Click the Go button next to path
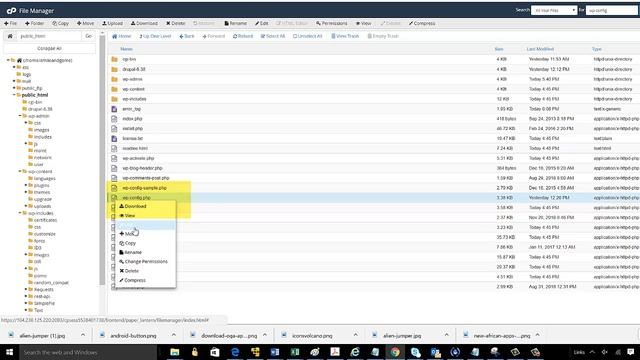The width and height of the screenshot is (640, 360). [x=89, y=36]
